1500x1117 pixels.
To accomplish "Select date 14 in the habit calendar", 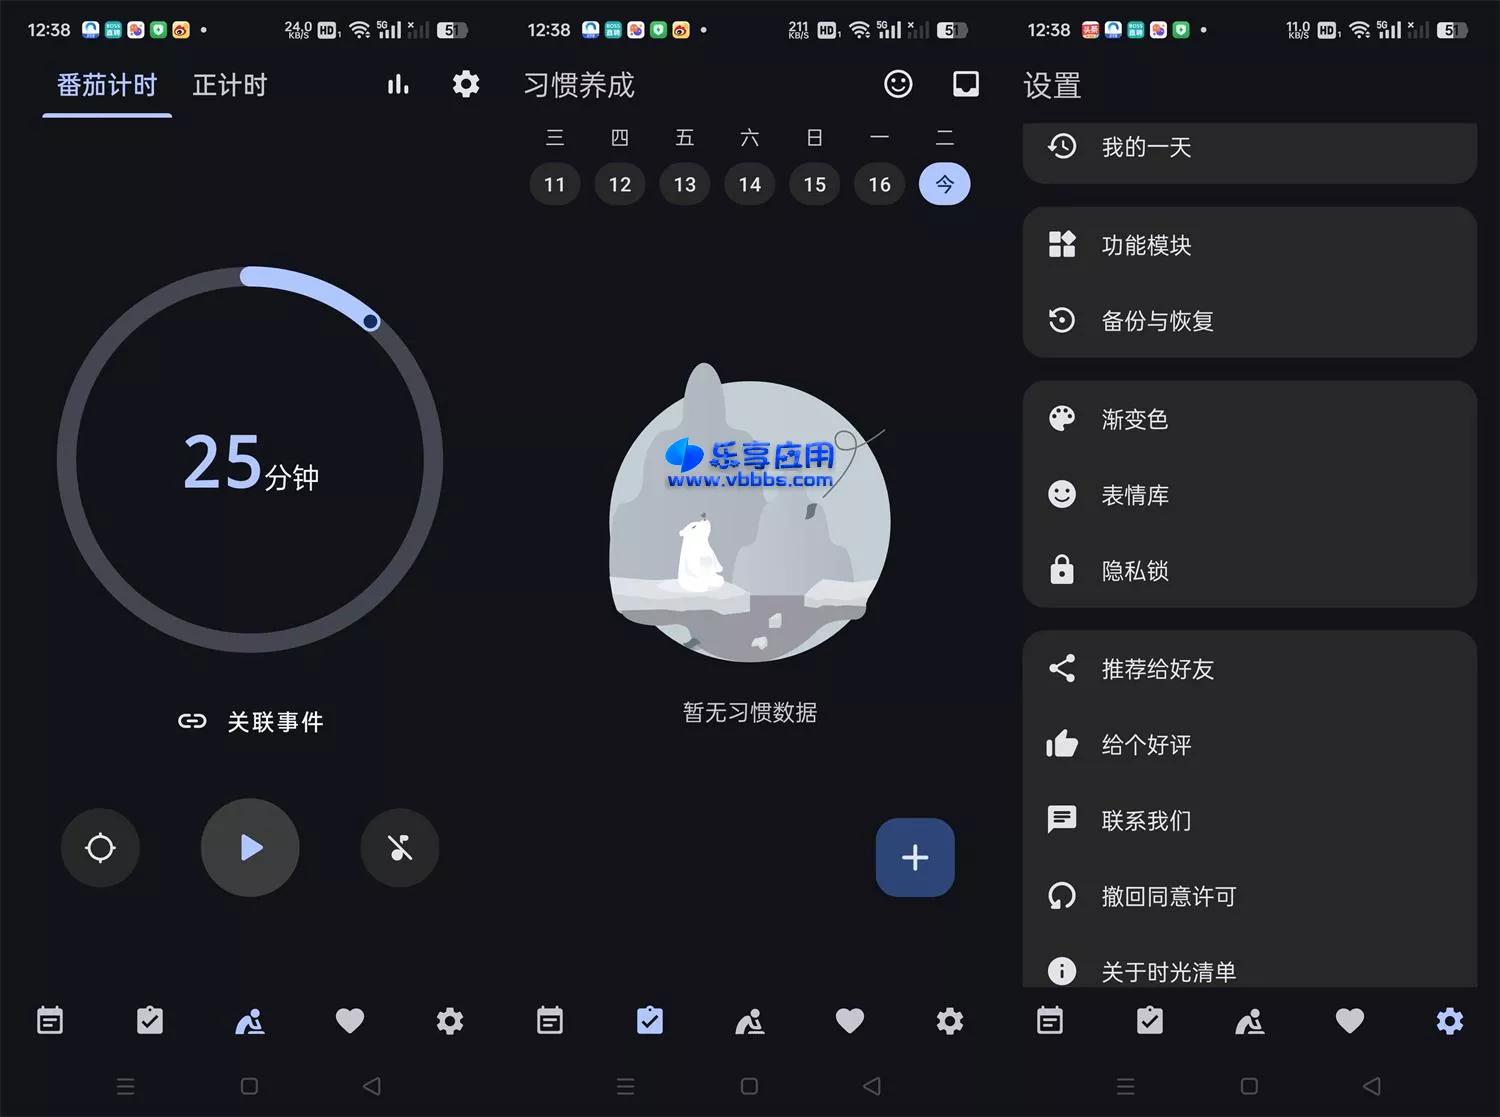I will point(749,184).
